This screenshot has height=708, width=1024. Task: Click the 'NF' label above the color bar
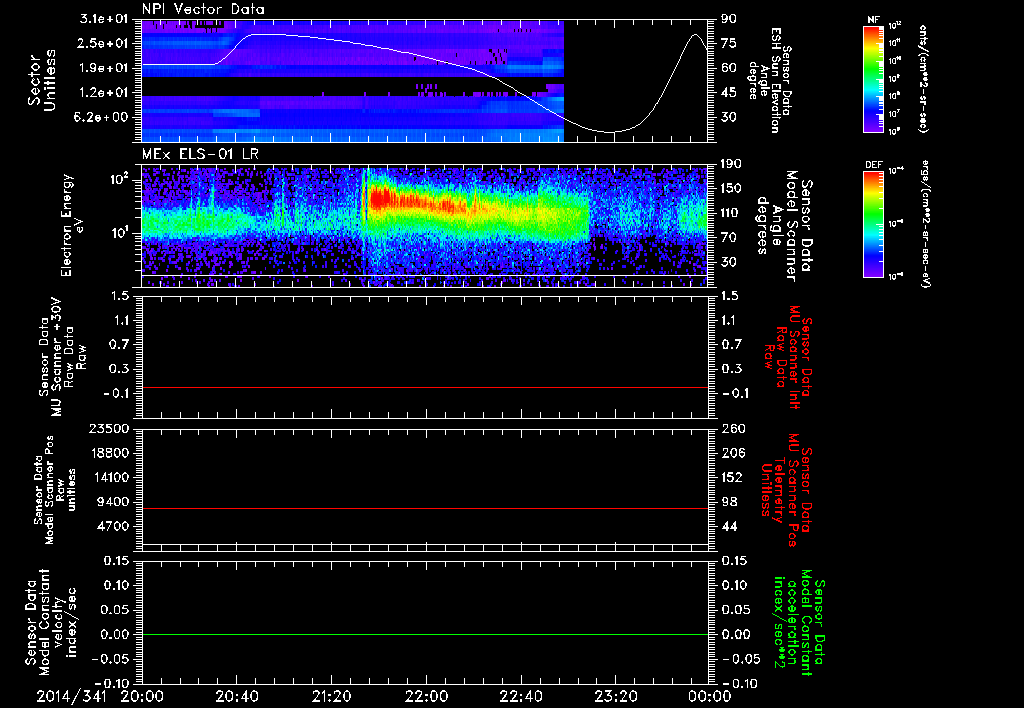coord(873,20)
